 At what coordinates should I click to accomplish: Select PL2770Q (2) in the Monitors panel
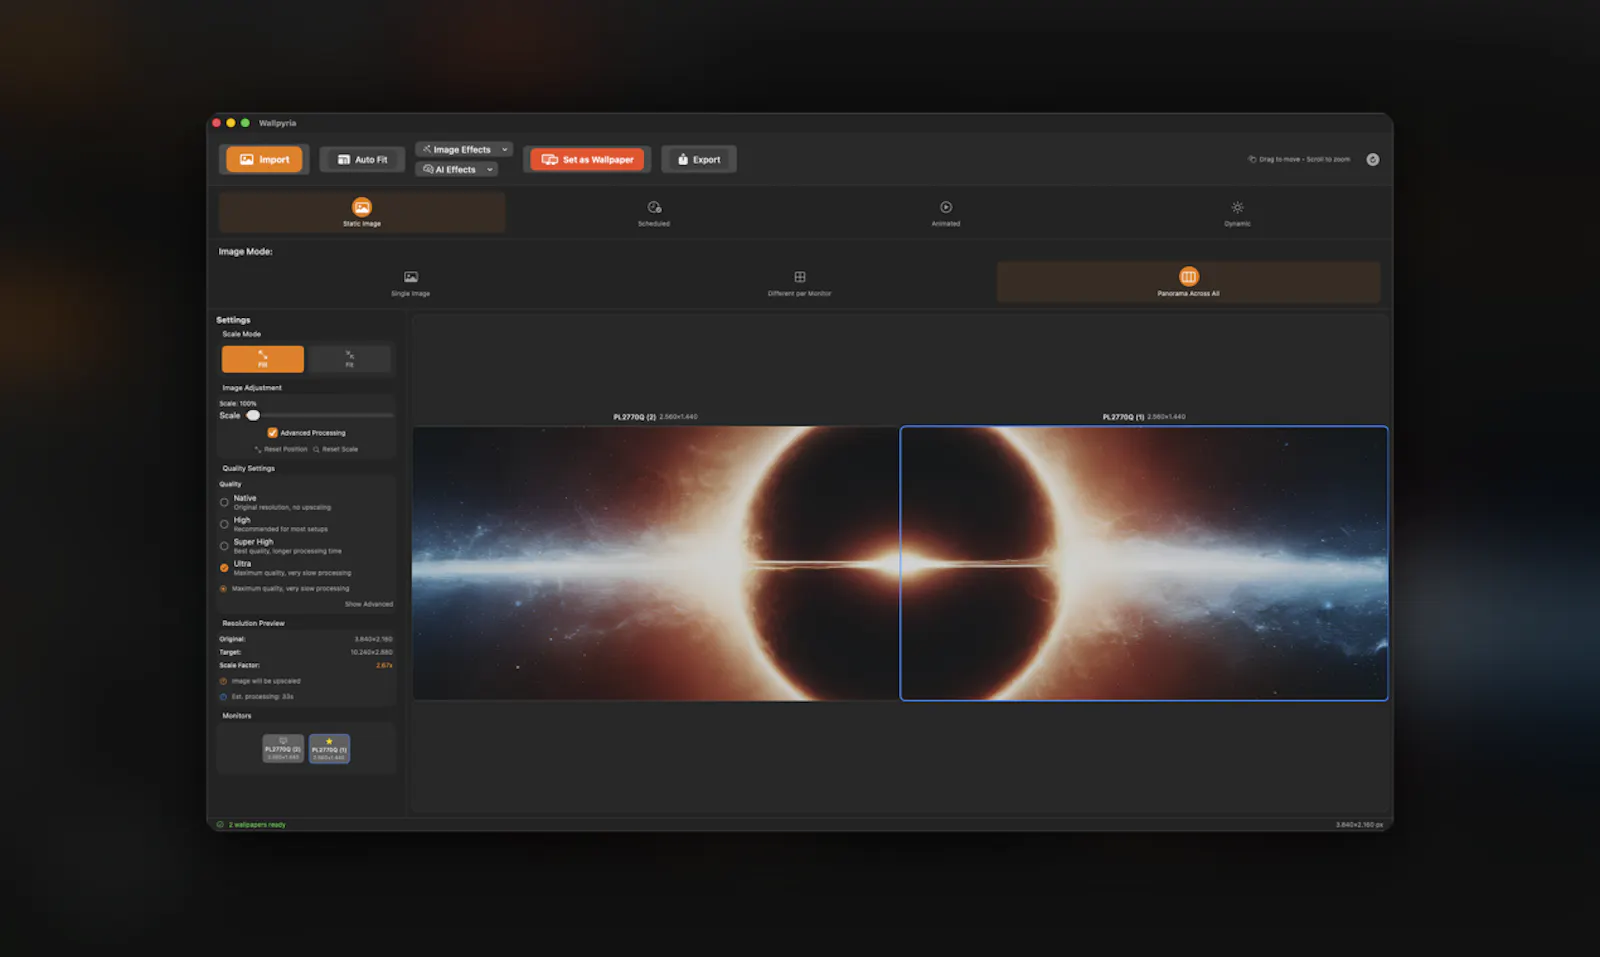click(x=283, y=749)
